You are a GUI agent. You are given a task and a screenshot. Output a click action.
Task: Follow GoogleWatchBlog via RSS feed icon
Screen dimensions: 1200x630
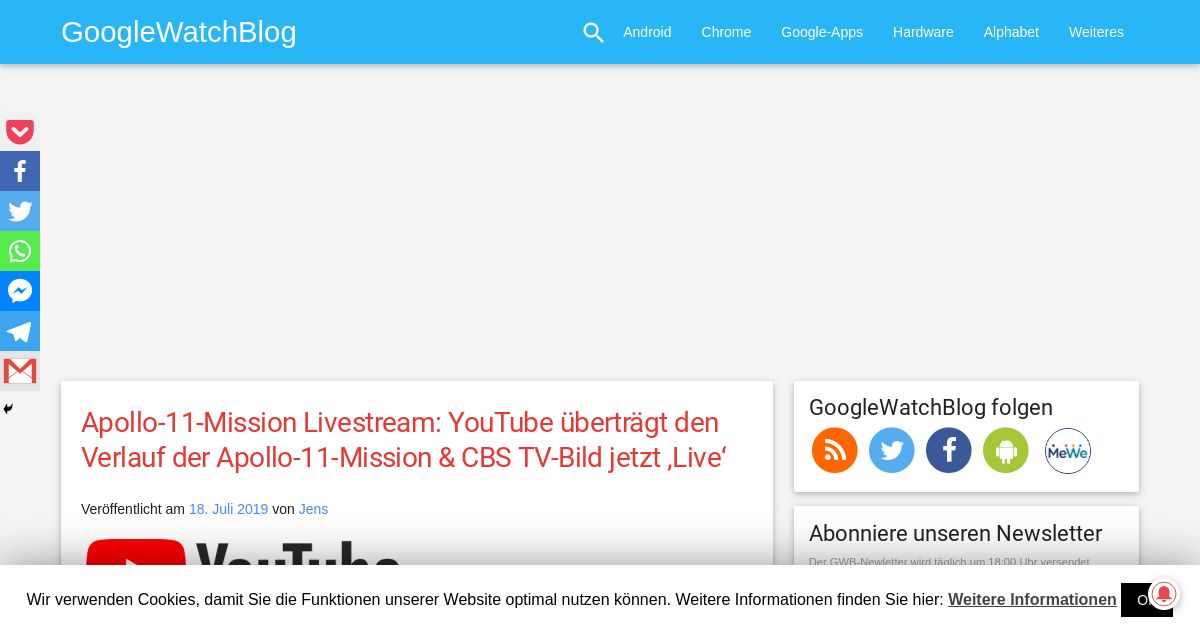click(x=835, y=450)
